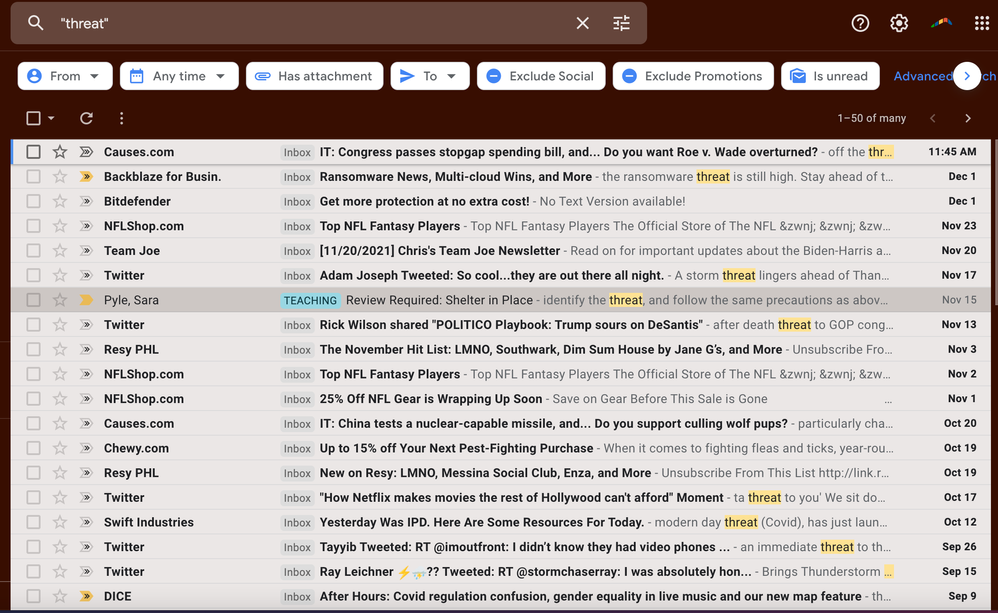Viewport: 998px width, 613px height.
Task: Toggle importance marker for Bitdefender email
Action: [86, 202]
